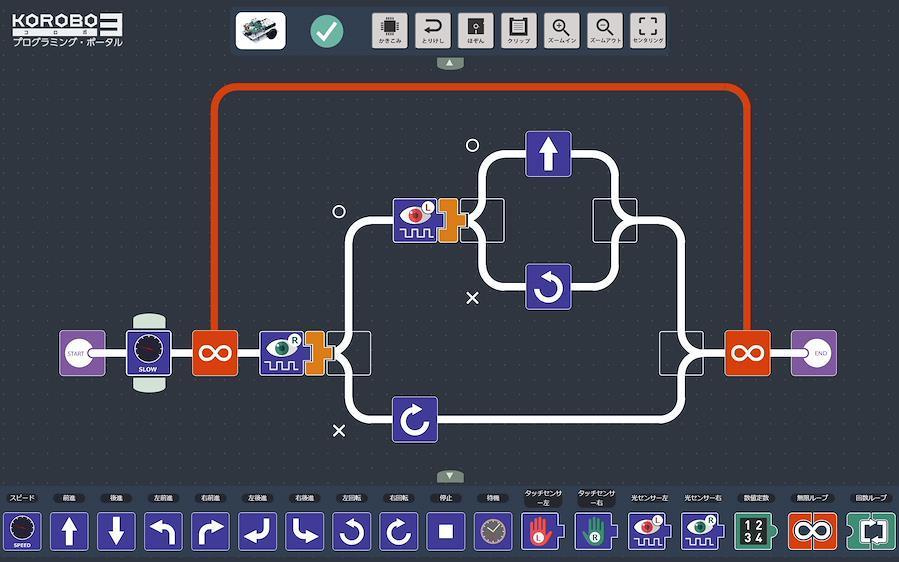
Task: Select the 停止 stop block in the palette
Action: coord(445,531)
